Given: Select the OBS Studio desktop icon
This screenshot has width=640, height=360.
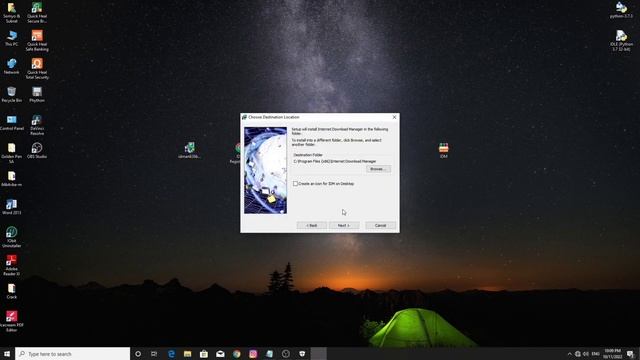Looking at the screenshot, I should click(37, 151).
